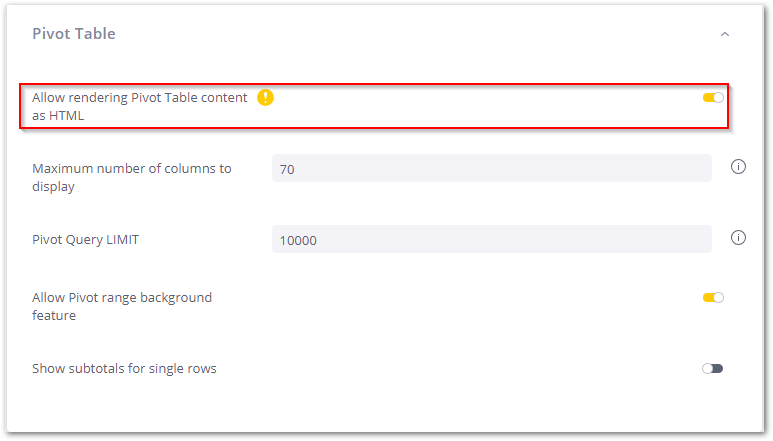Collapse the Pivot Table section using the chevron

click(x=725, y=34)
